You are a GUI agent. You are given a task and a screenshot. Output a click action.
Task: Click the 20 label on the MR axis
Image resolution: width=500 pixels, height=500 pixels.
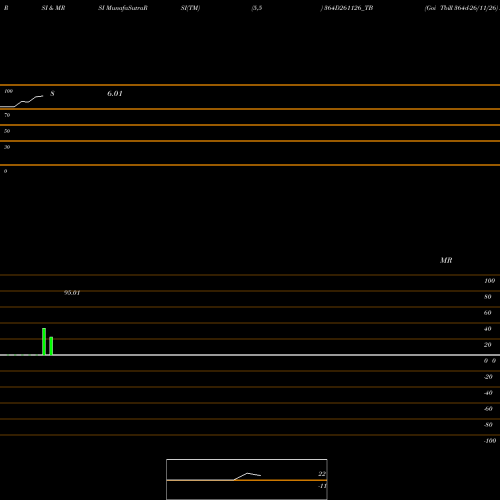click(488, 345)
